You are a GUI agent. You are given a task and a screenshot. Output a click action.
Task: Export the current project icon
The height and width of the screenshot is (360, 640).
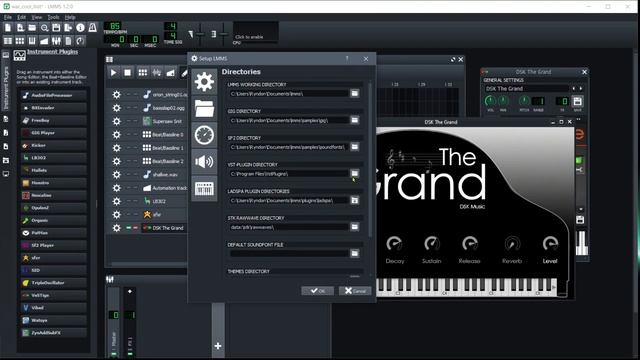click(68, 28)
